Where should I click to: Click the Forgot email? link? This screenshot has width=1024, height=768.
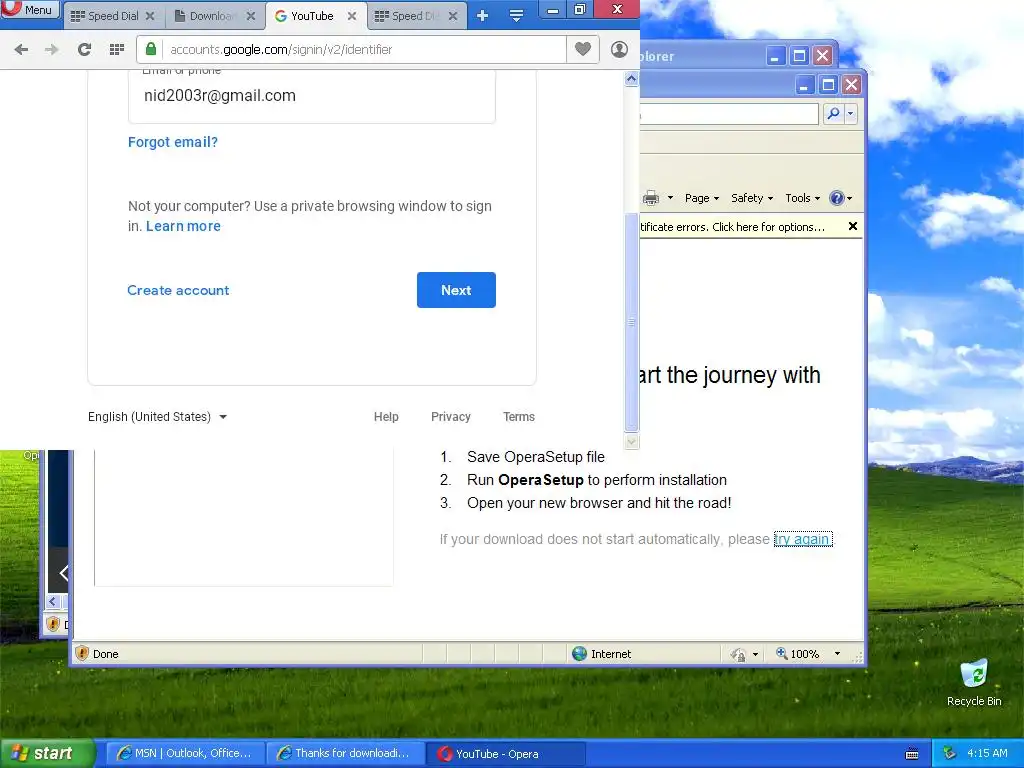(173, 142)
